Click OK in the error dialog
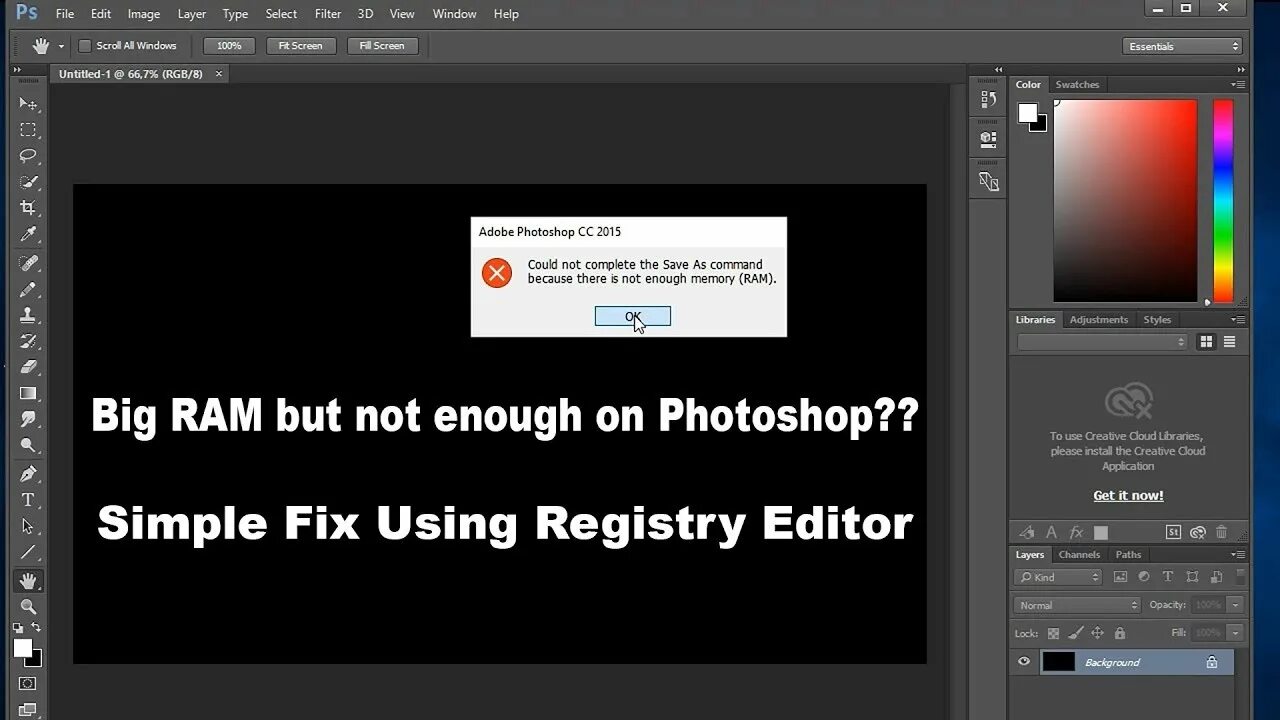This screenshot has width=1280, height=720. coord(633,316)
